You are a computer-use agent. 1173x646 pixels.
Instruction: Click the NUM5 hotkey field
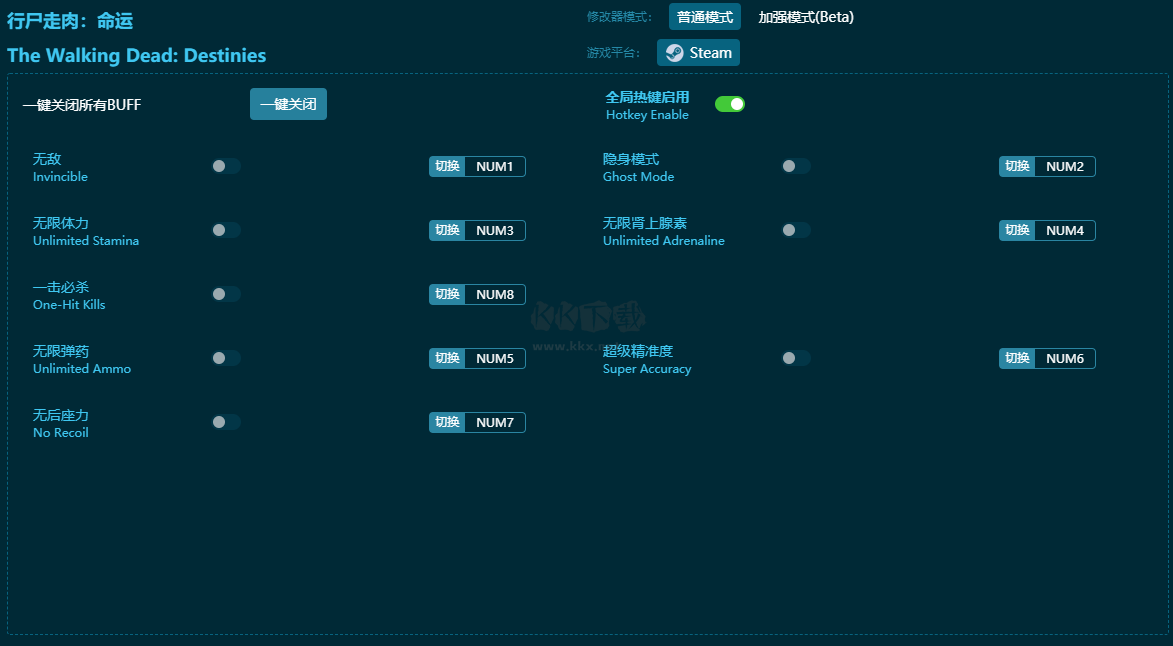(495, 358)
